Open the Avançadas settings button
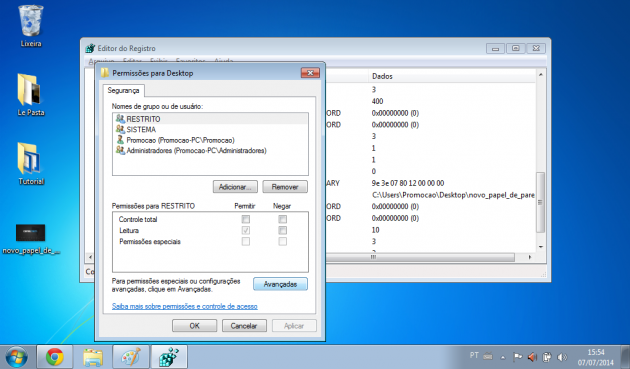This screenshot has width=630, height=369. coord(280,284)
